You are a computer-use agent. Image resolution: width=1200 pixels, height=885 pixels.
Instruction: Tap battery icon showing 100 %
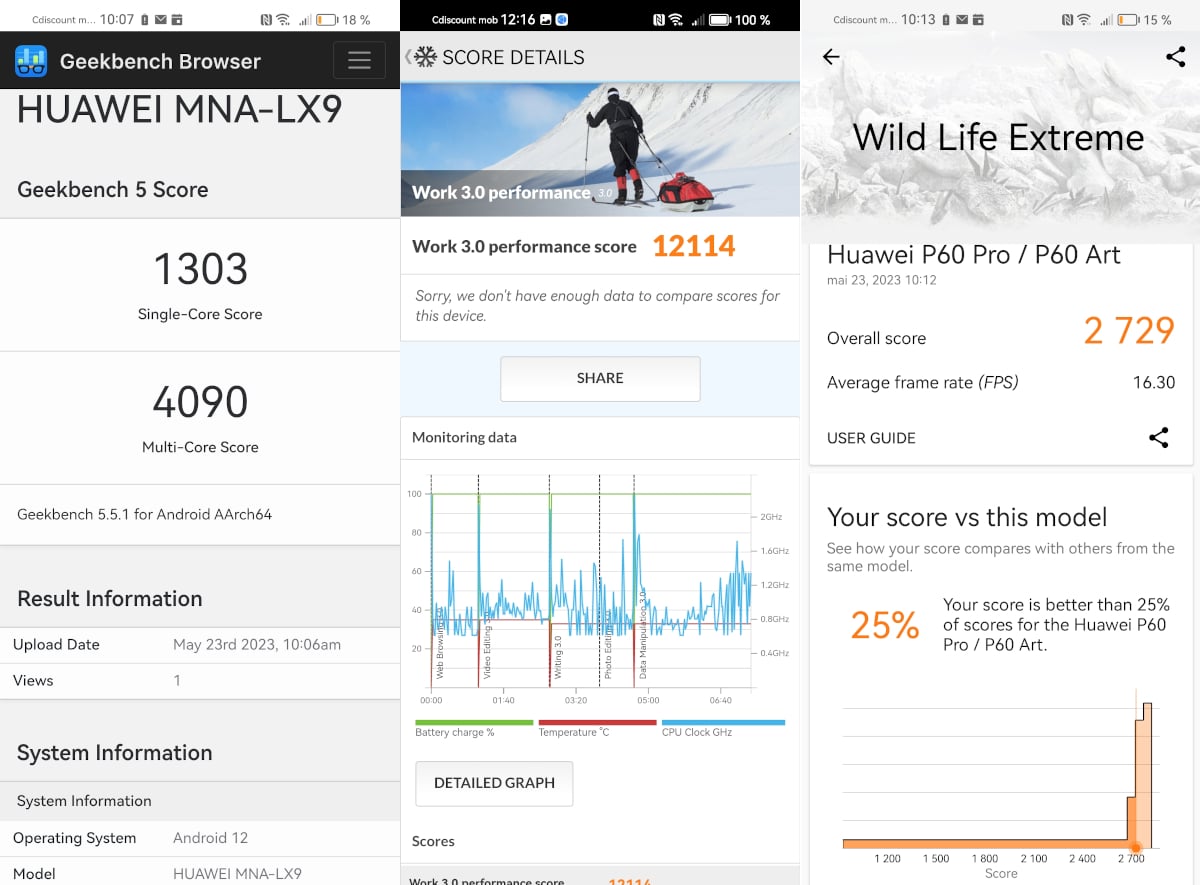[x=718, y=19]
